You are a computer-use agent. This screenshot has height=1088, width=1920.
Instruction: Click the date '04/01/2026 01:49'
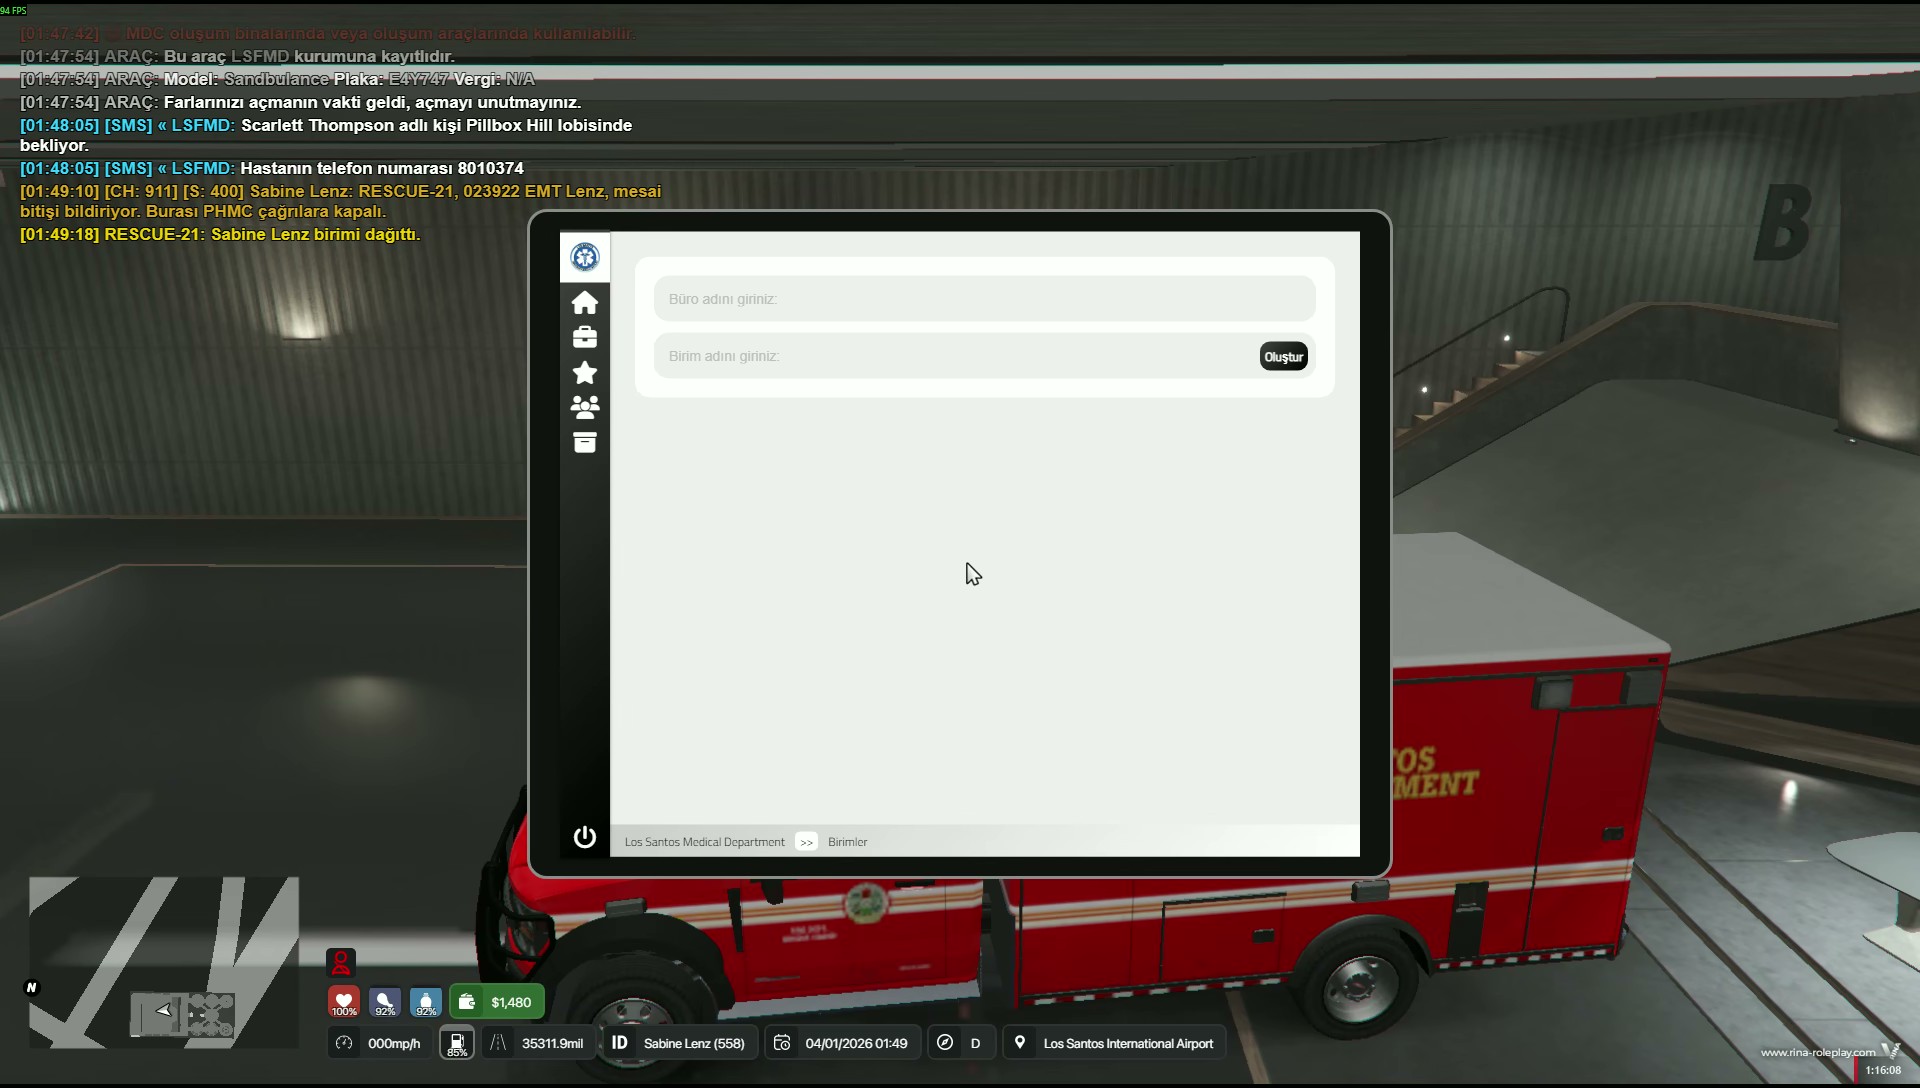click(856, 1043)
